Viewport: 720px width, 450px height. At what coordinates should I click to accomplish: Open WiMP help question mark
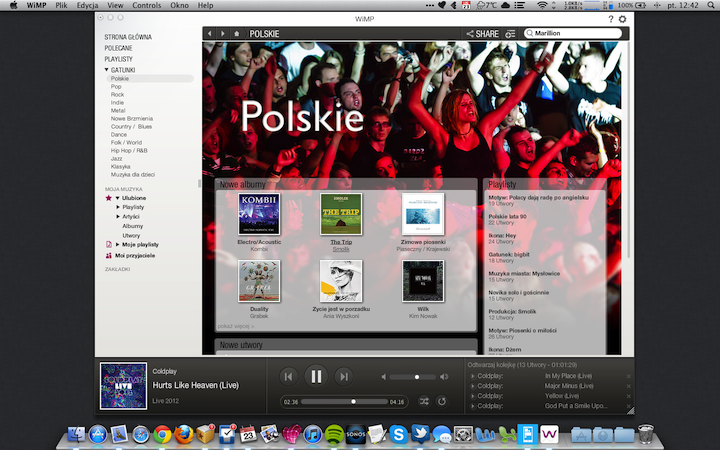click(x=611, y=19)
